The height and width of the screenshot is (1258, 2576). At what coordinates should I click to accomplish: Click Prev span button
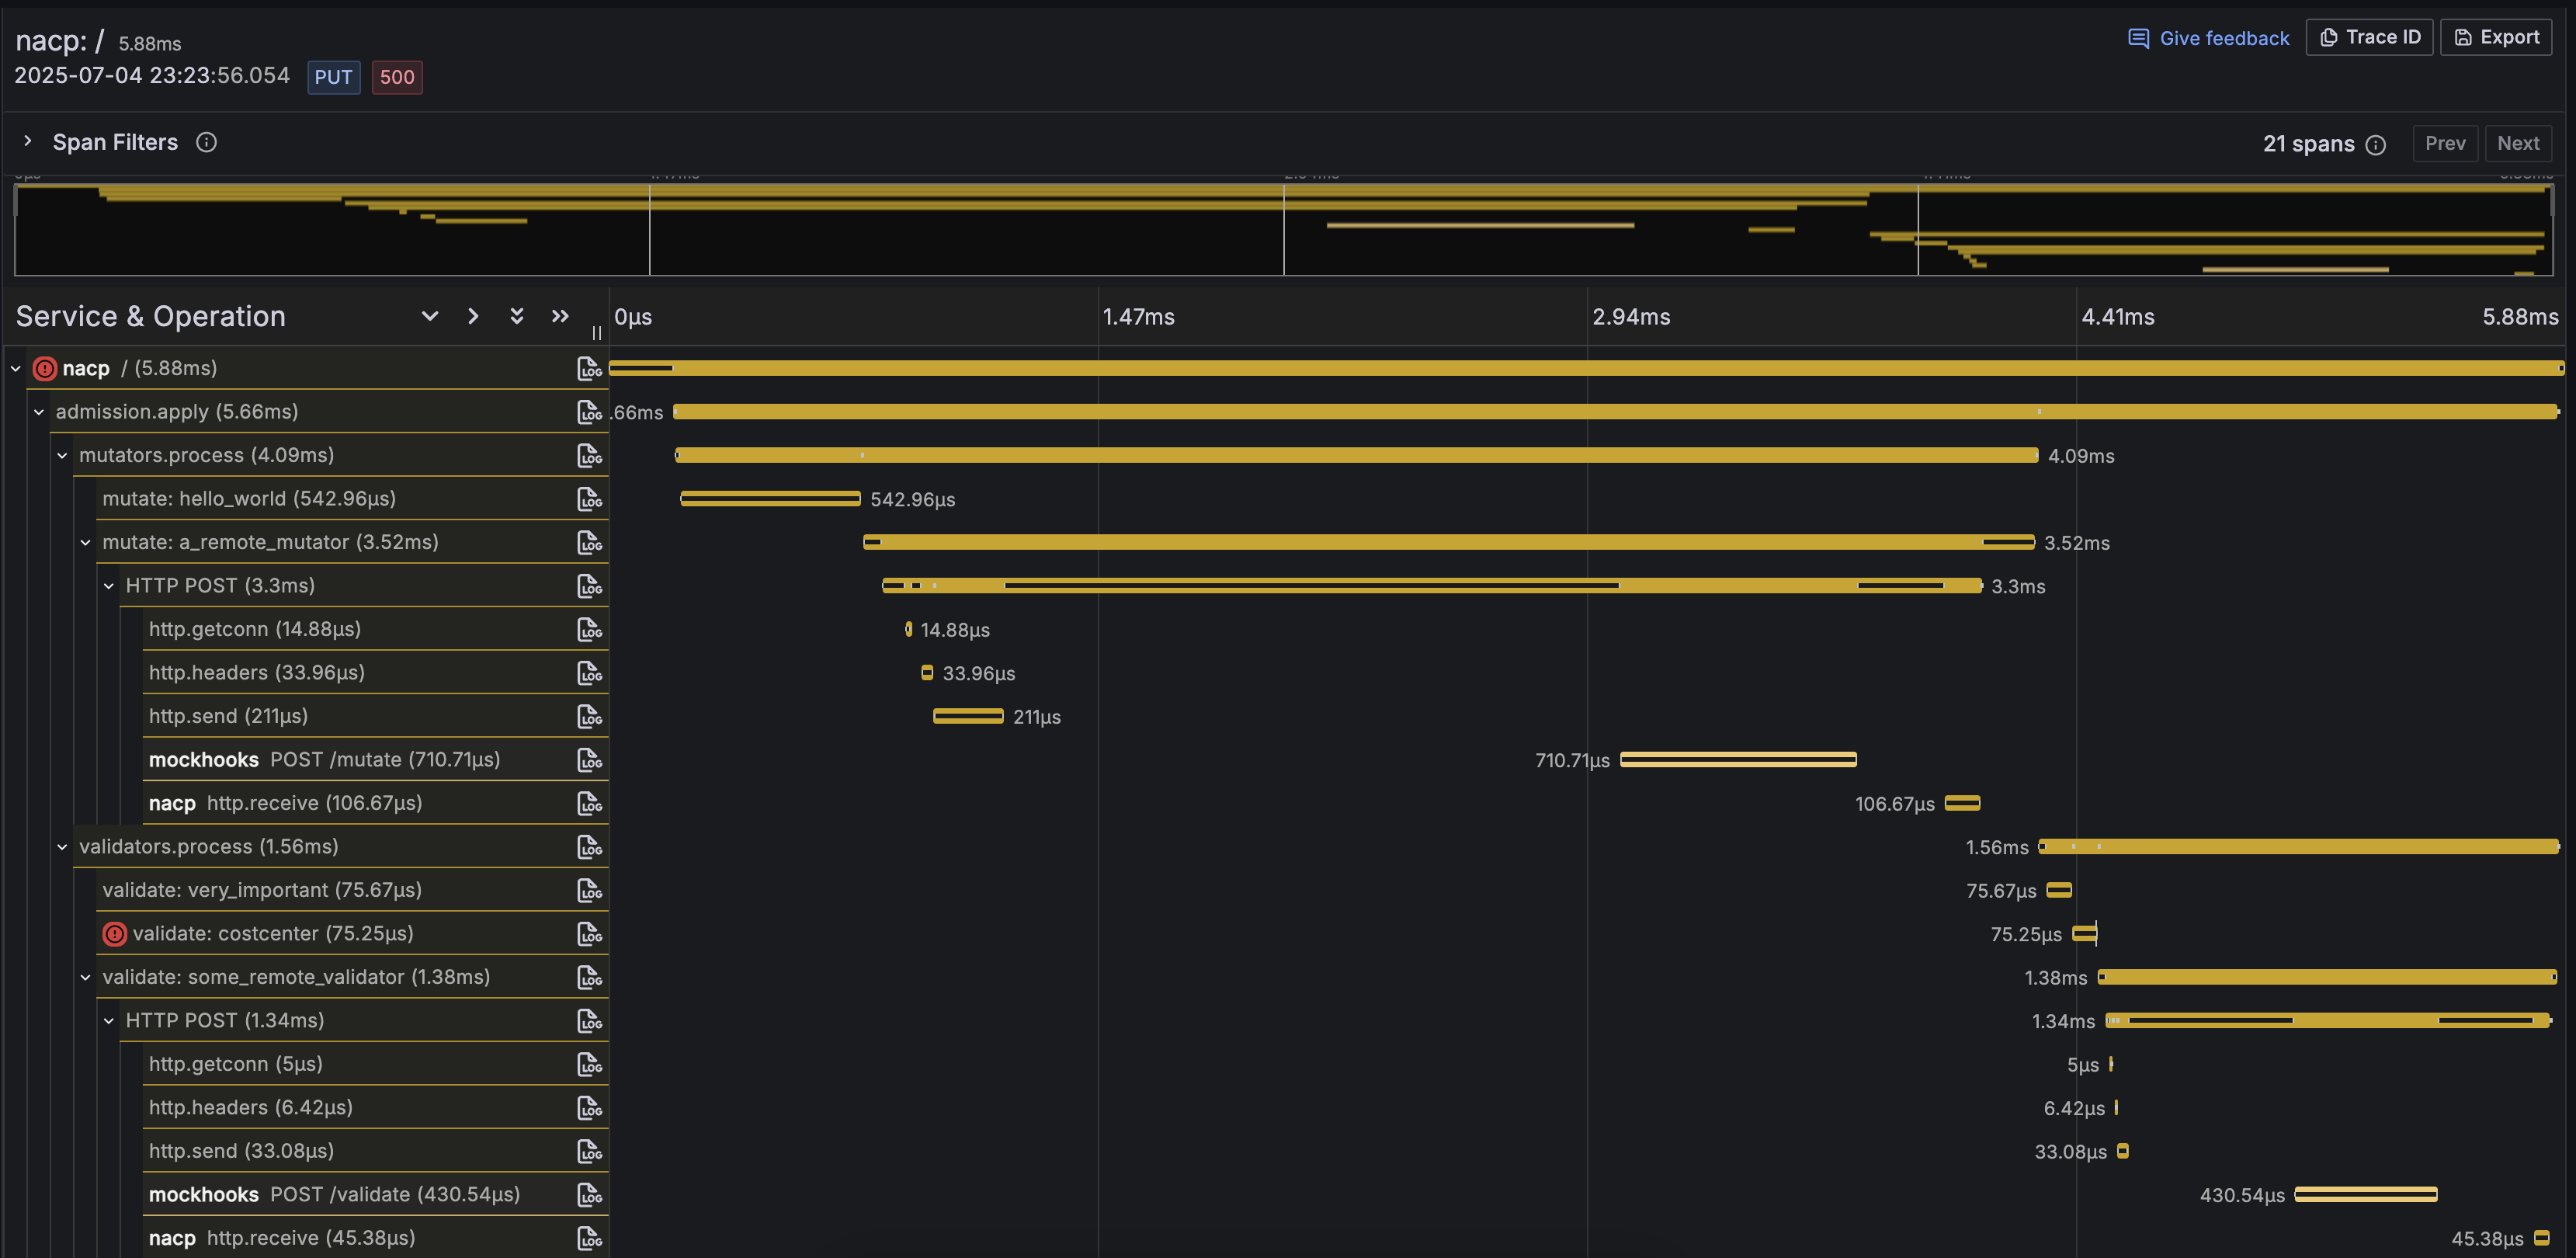pos(2445,143)
